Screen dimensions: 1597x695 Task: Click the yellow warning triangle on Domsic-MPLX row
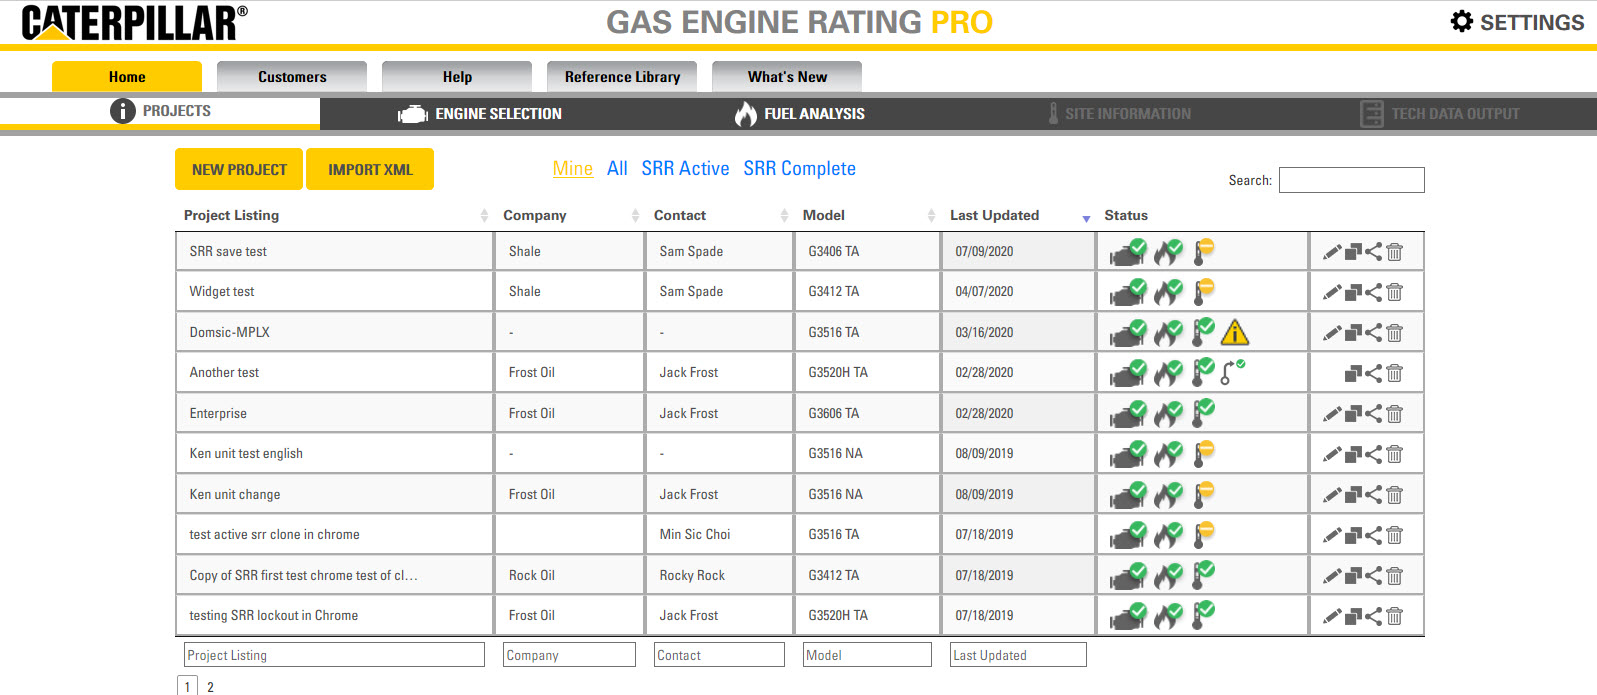(1235, 332)
